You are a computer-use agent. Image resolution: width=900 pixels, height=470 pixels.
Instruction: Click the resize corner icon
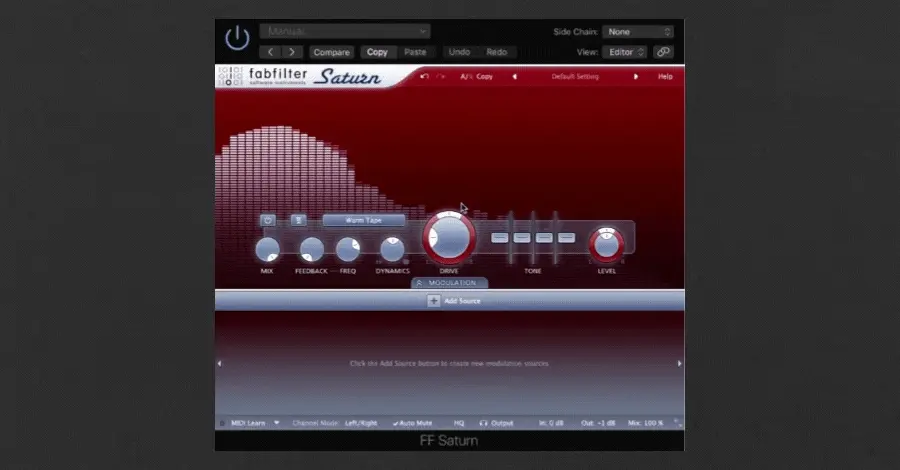(x=678, y=423)
